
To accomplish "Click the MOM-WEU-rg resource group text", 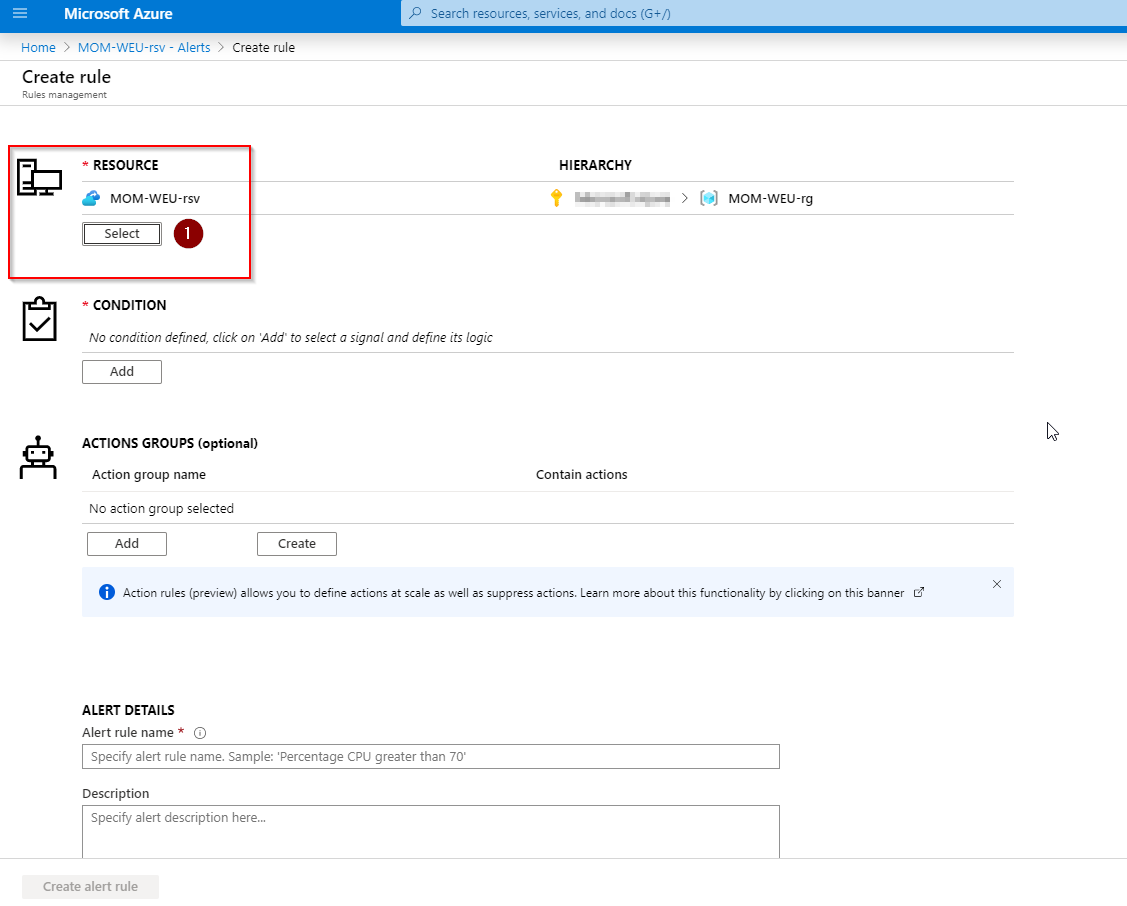I will pyautogui.click(x=770, y=198).
